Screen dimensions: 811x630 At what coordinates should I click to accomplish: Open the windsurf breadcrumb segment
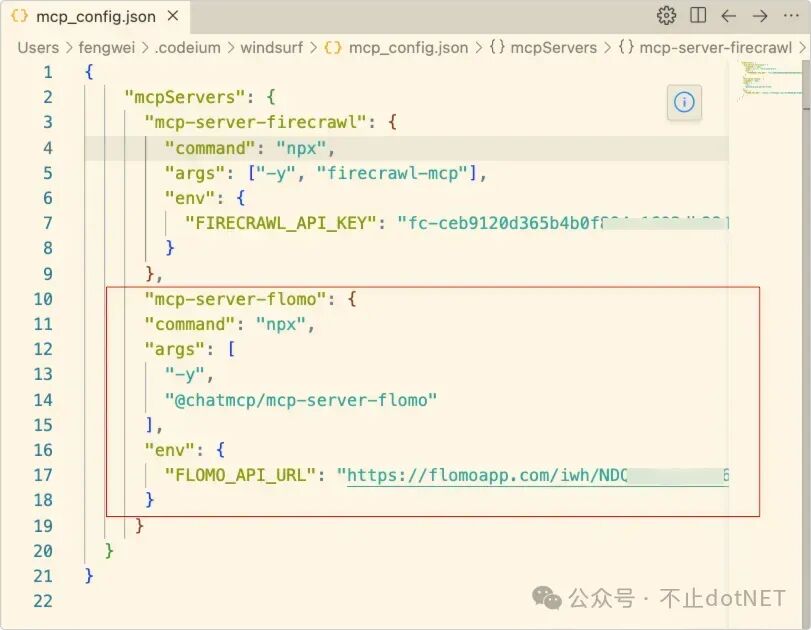point(271,48)
